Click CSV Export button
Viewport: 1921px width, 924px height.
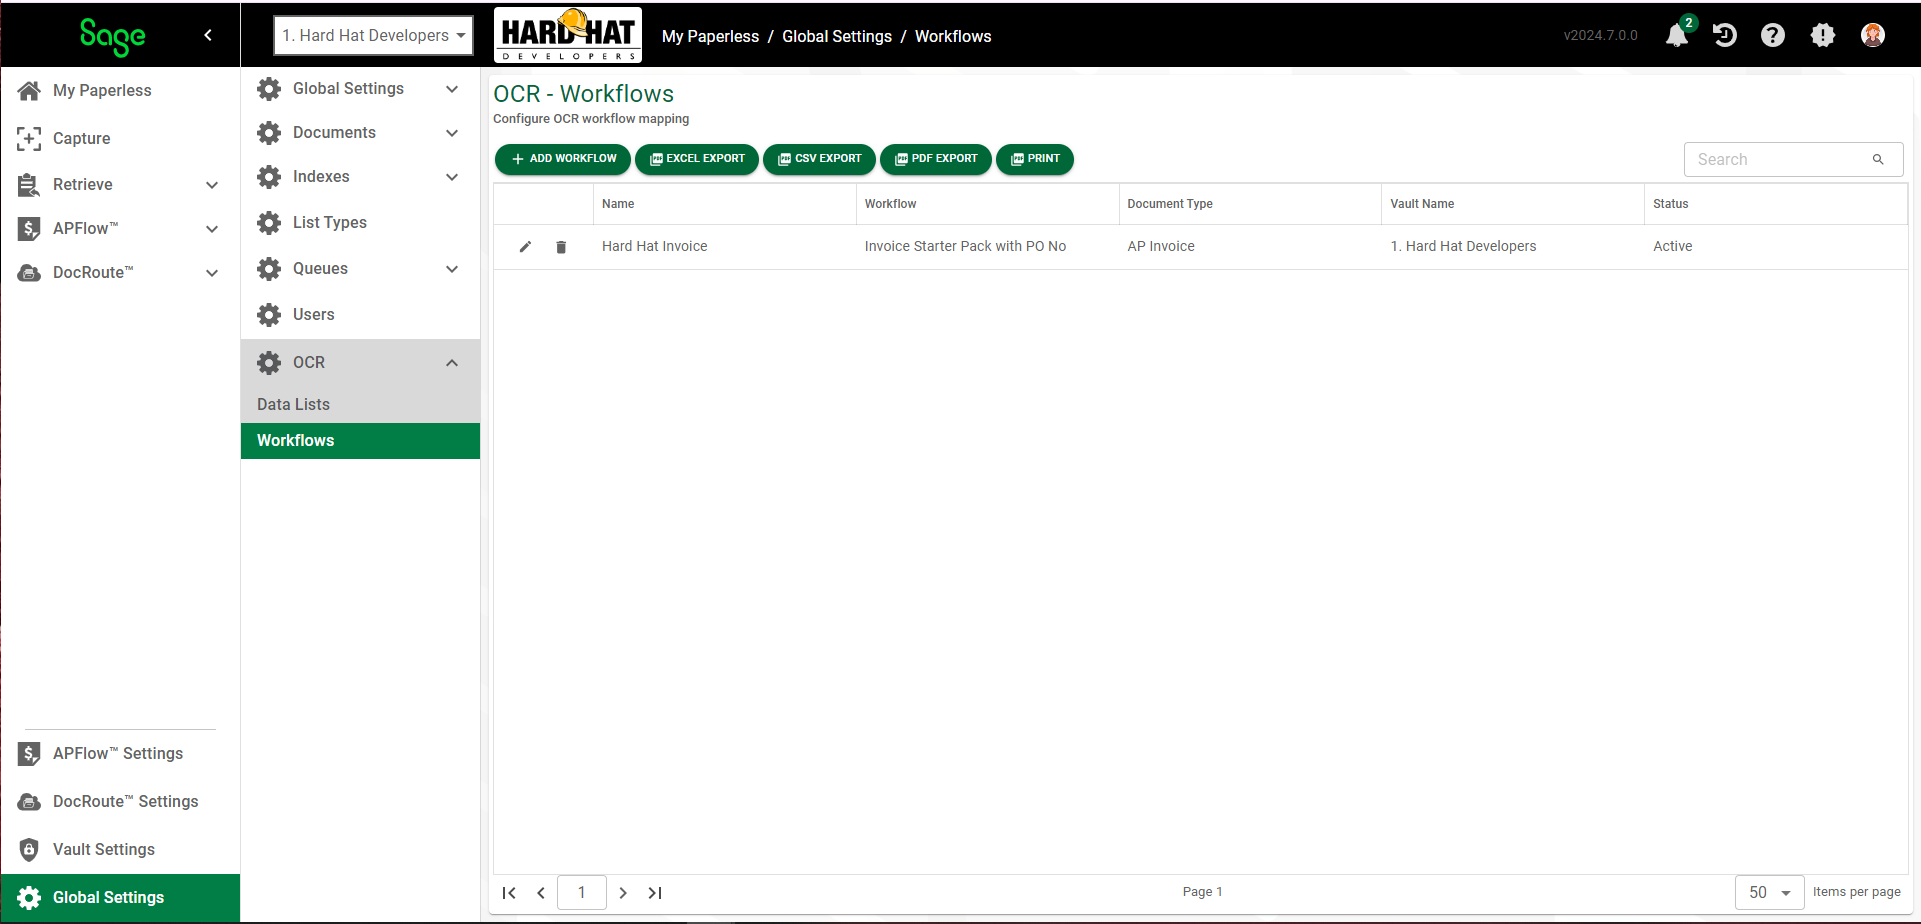pyautogui.click(x=819, y=159)
